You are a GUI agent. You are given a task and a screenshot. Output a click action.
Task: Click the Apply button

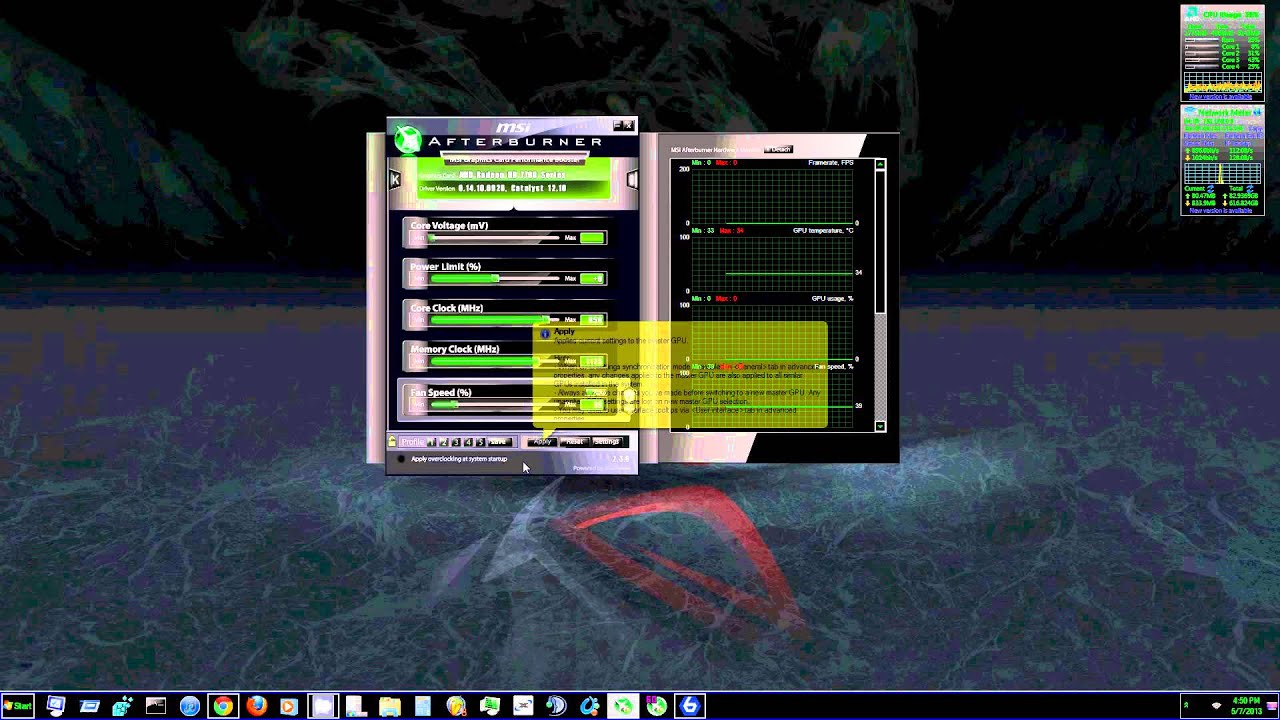point(542,442)
